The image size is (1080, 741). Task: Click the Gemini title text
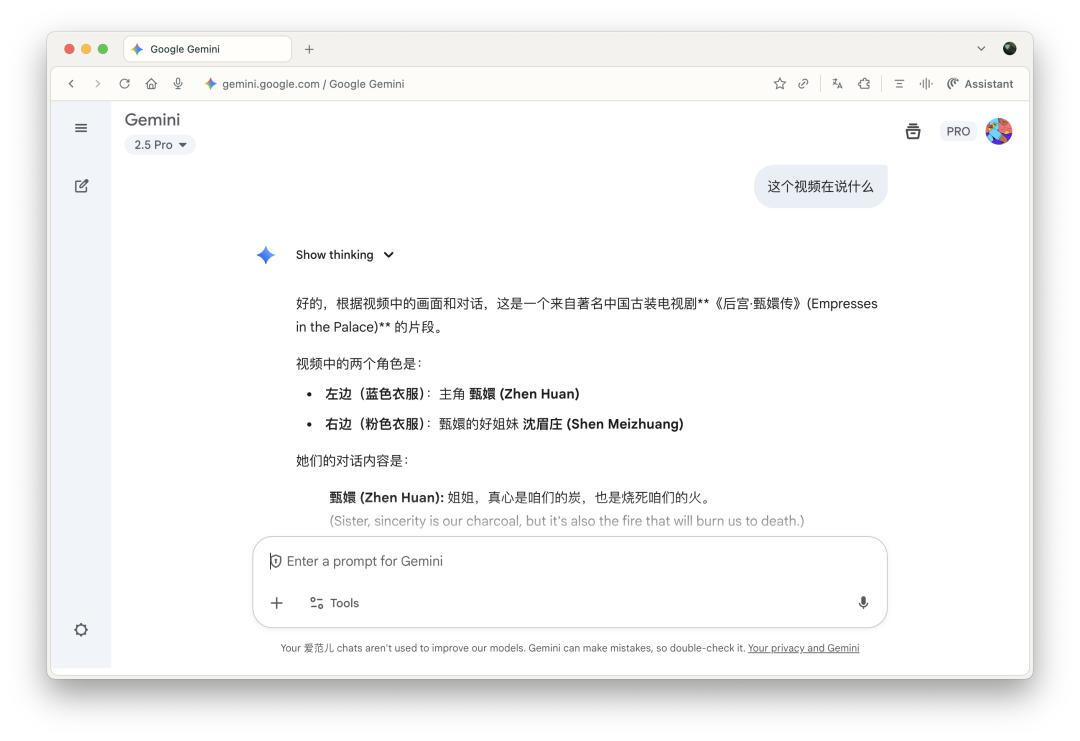[152, 120]
